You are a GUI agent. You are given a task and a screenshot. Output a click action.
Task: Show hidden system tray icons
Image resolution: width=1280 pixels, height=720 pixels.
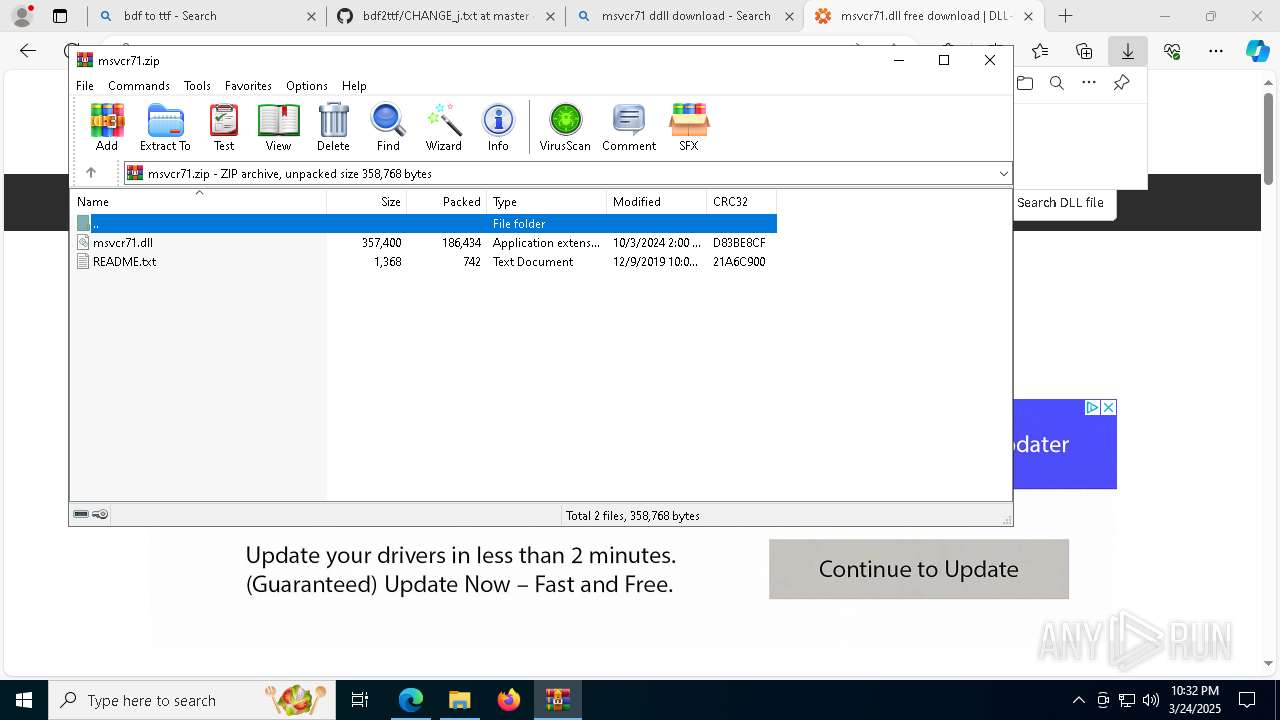tap(1078, 700)
